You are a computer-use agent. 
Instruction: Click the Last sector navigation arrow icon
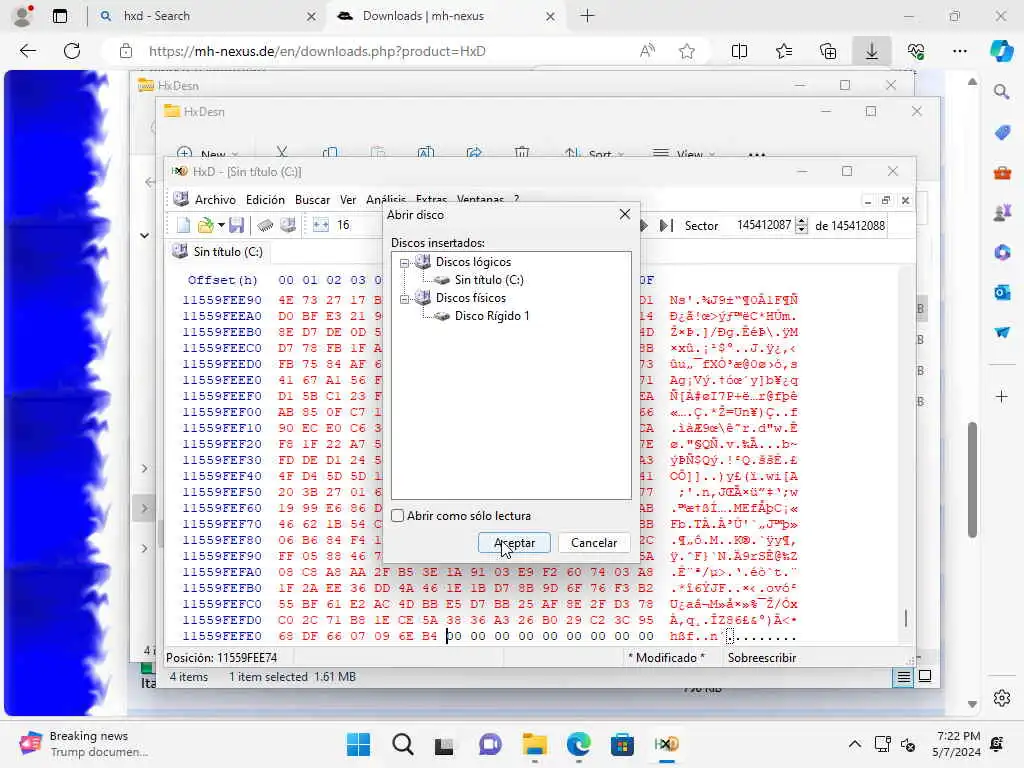point(665,225)
